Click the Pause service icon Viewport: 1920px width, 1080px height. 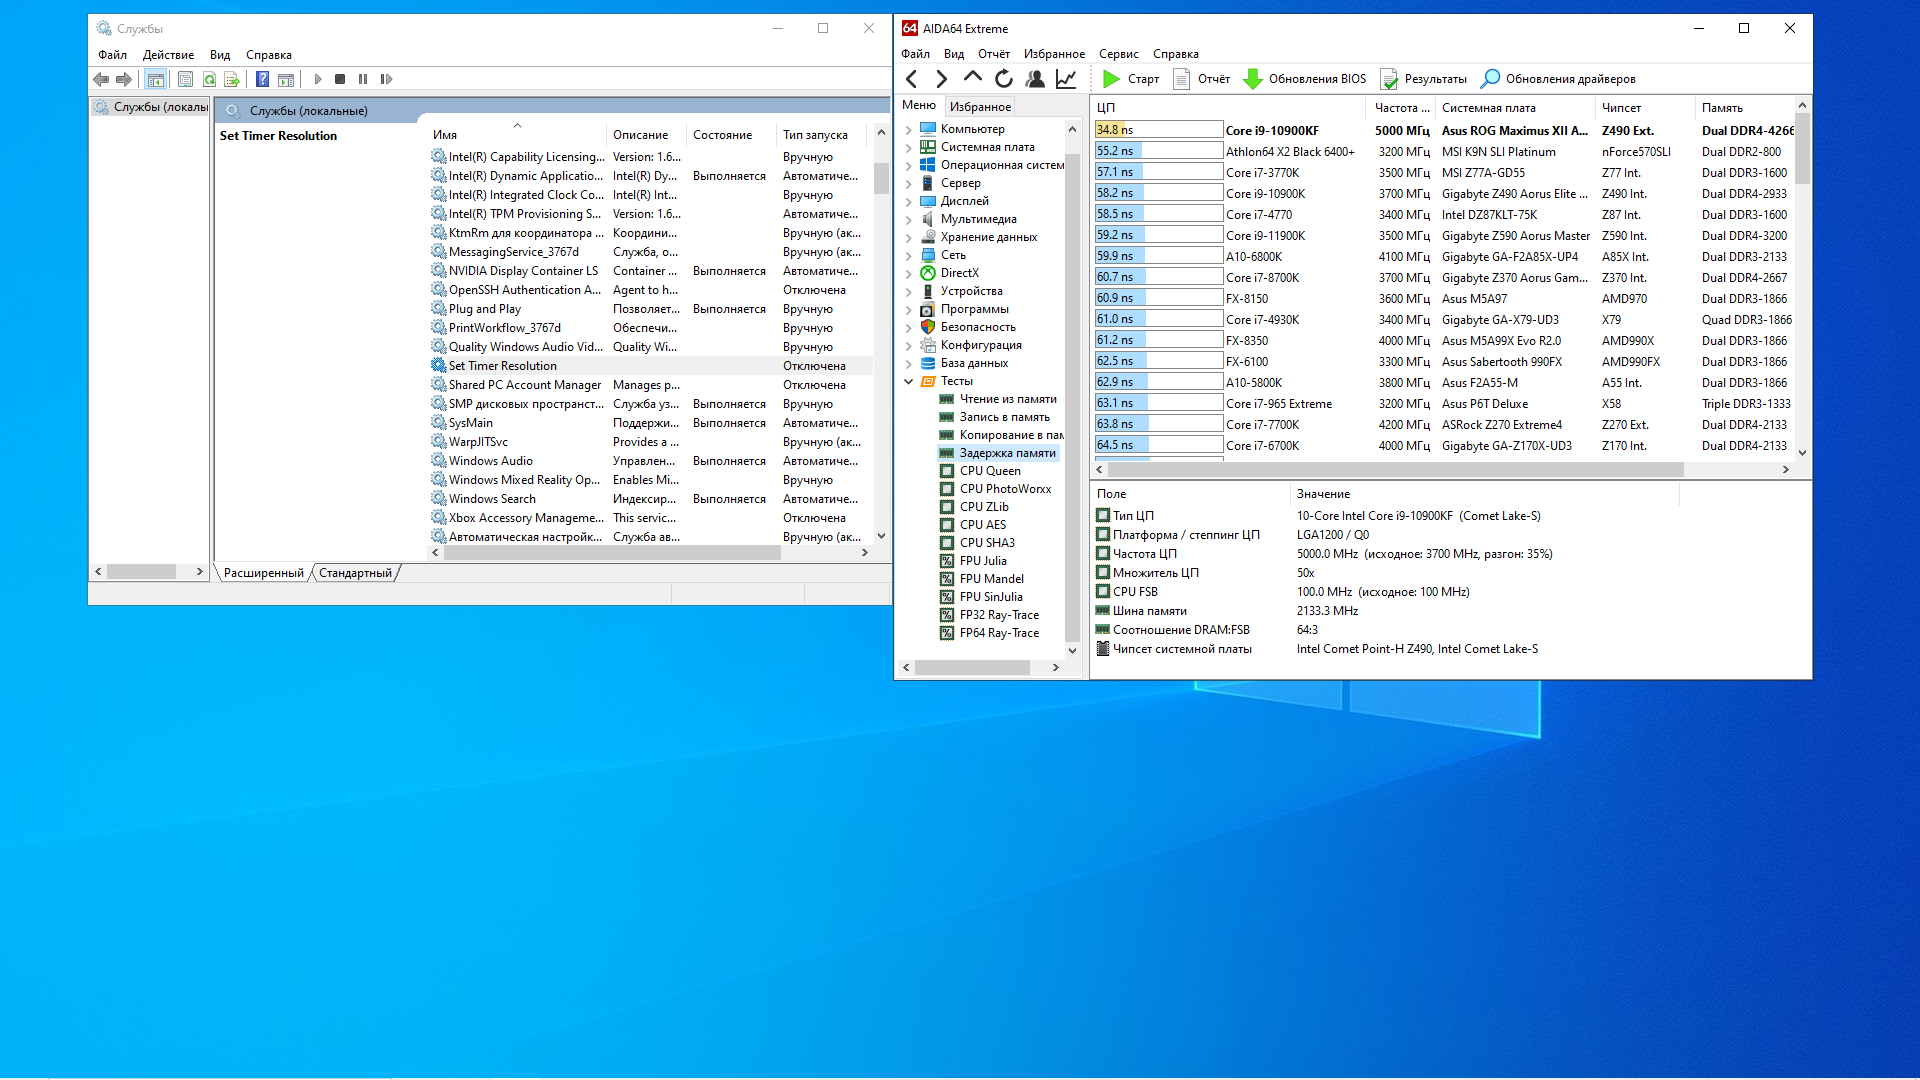[363, 79]
